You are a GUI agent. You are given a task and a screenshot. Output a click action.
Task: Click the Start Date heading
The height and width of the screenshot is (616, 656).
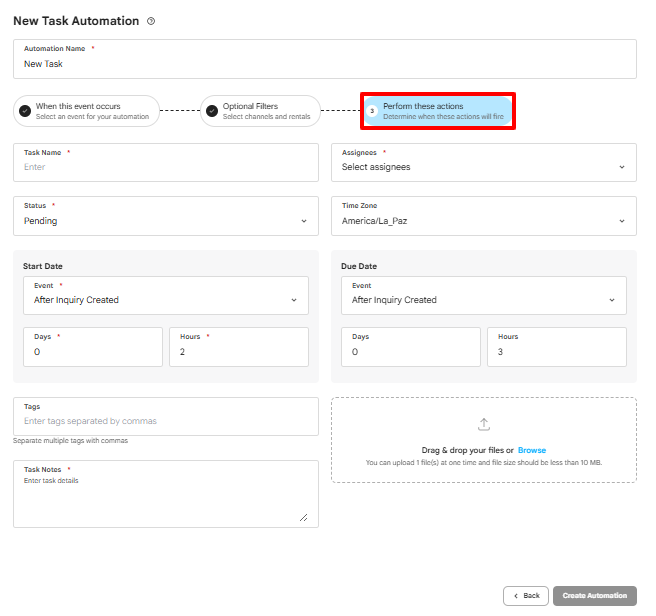coord(43,266)
